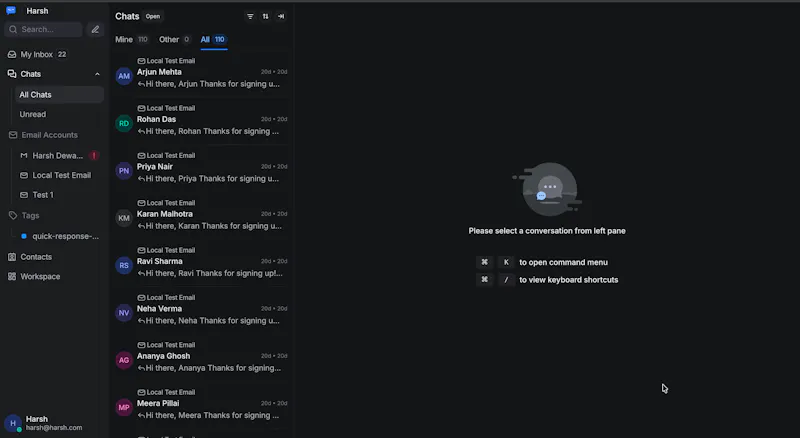This screenshot has height=438, width=800.
Task: Click the MP avatar for Meera Pillai
Action: [124, 407]
